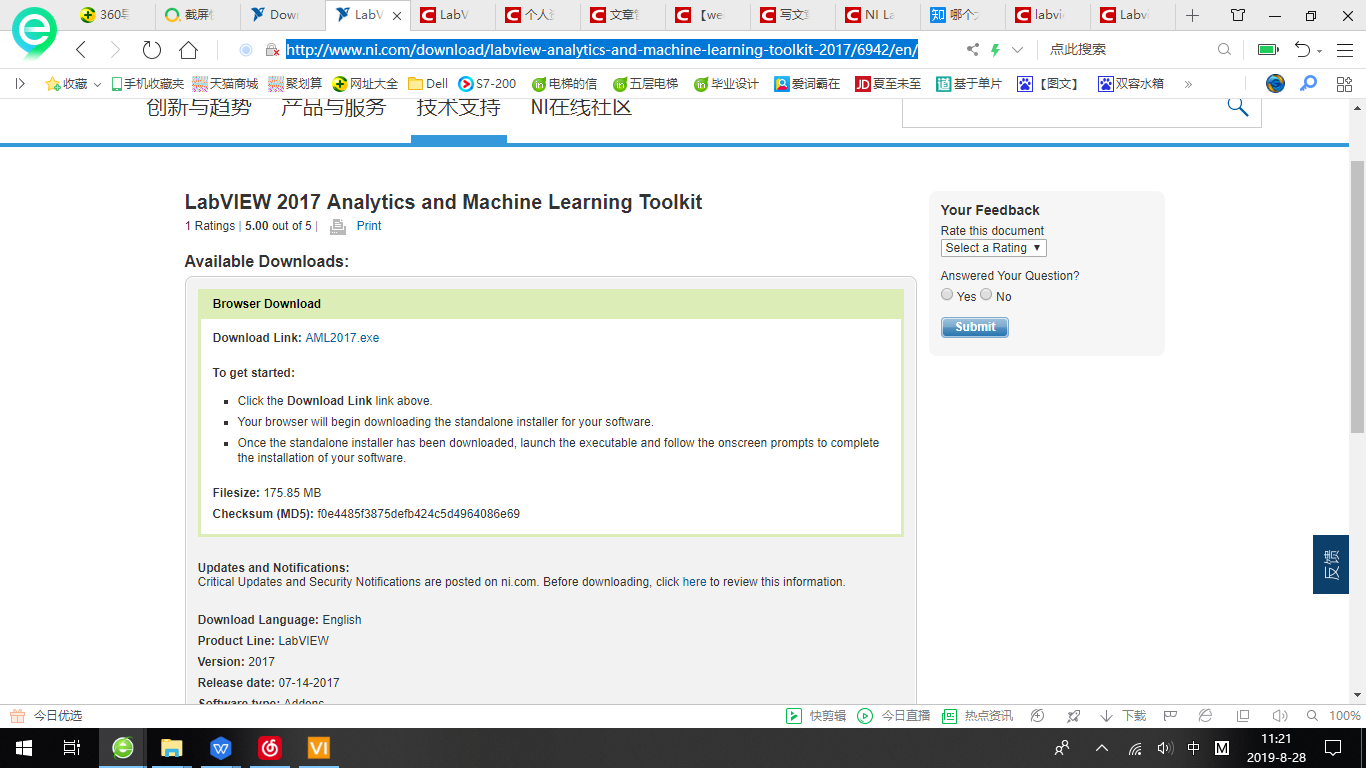Click the page translation/flag icon in status bar
The image size is (1366, 768).
(x=1170, y=715)
